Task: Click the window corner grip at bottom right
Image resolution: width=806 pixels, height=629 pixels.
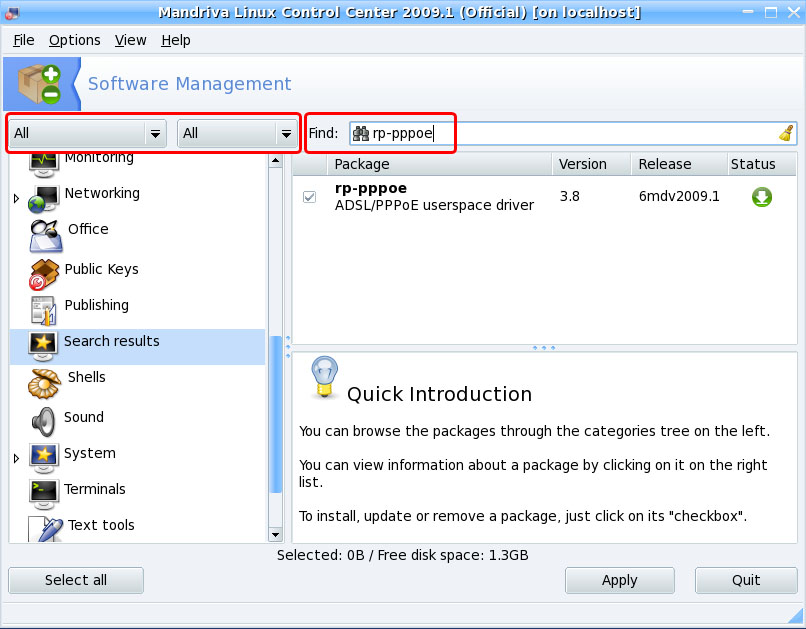Action: 796,616
